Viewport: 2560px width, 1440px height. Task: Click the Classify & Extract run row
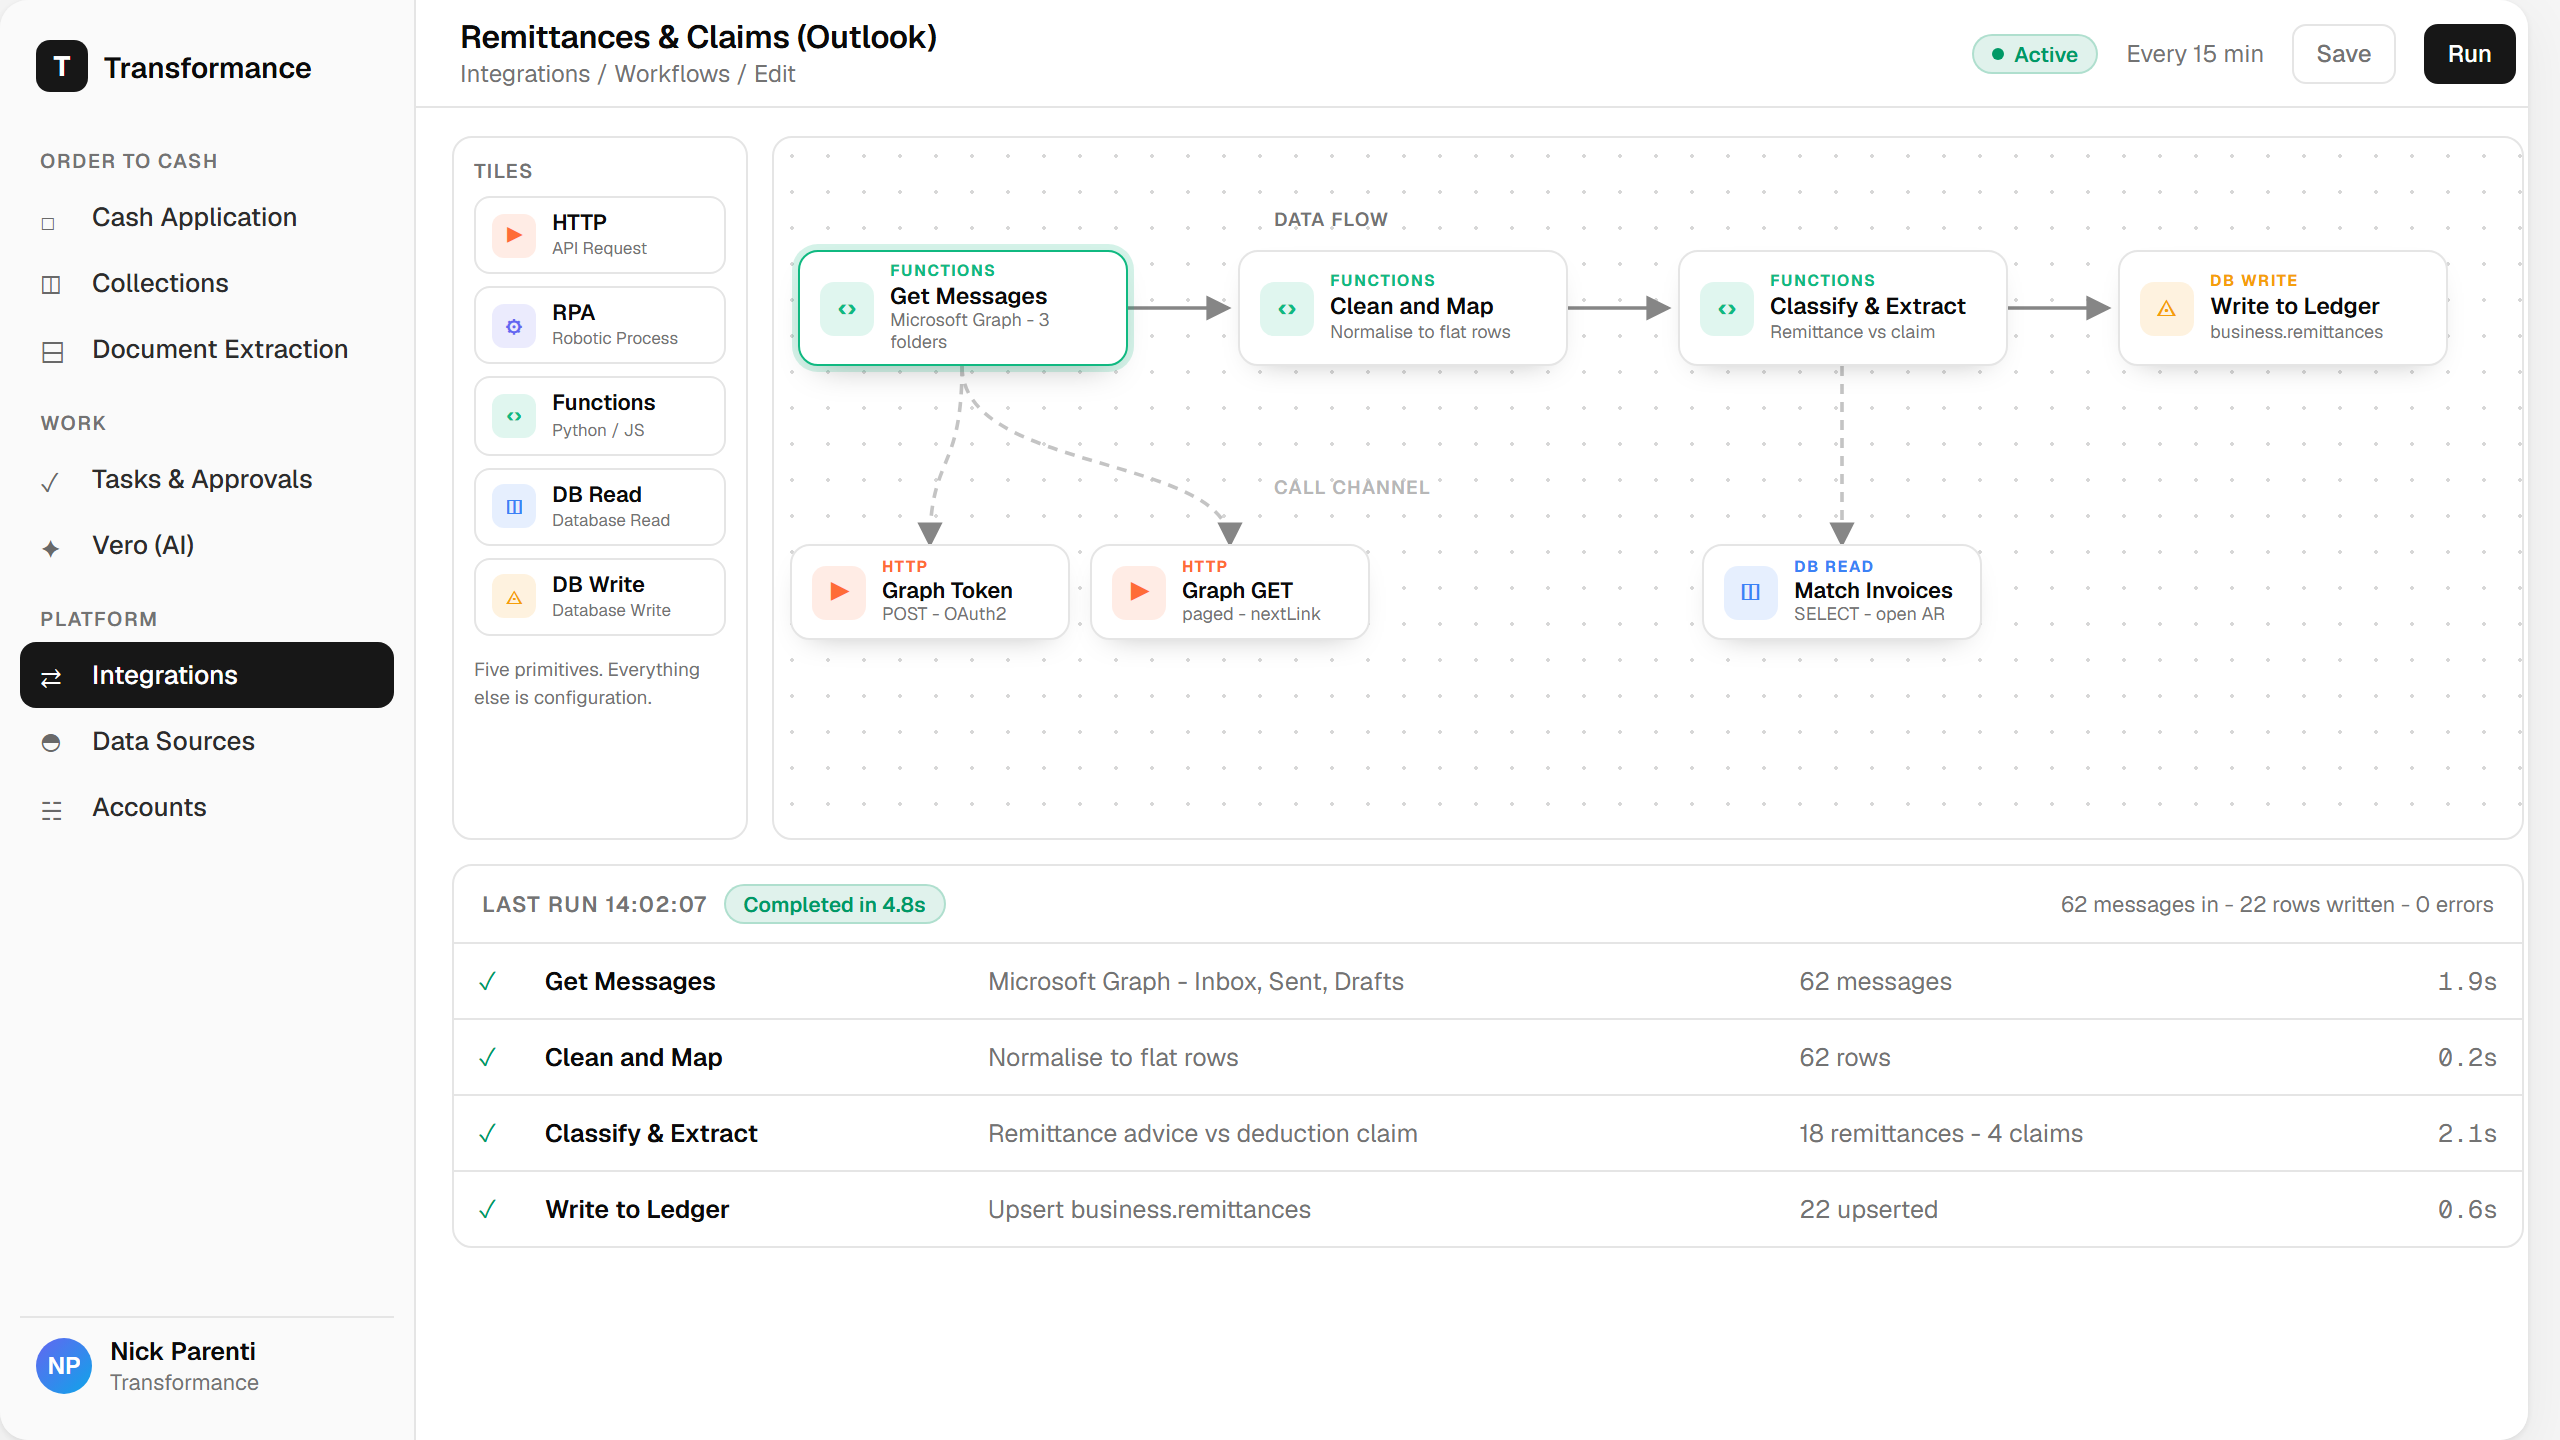click(x=1487, y=1133)
